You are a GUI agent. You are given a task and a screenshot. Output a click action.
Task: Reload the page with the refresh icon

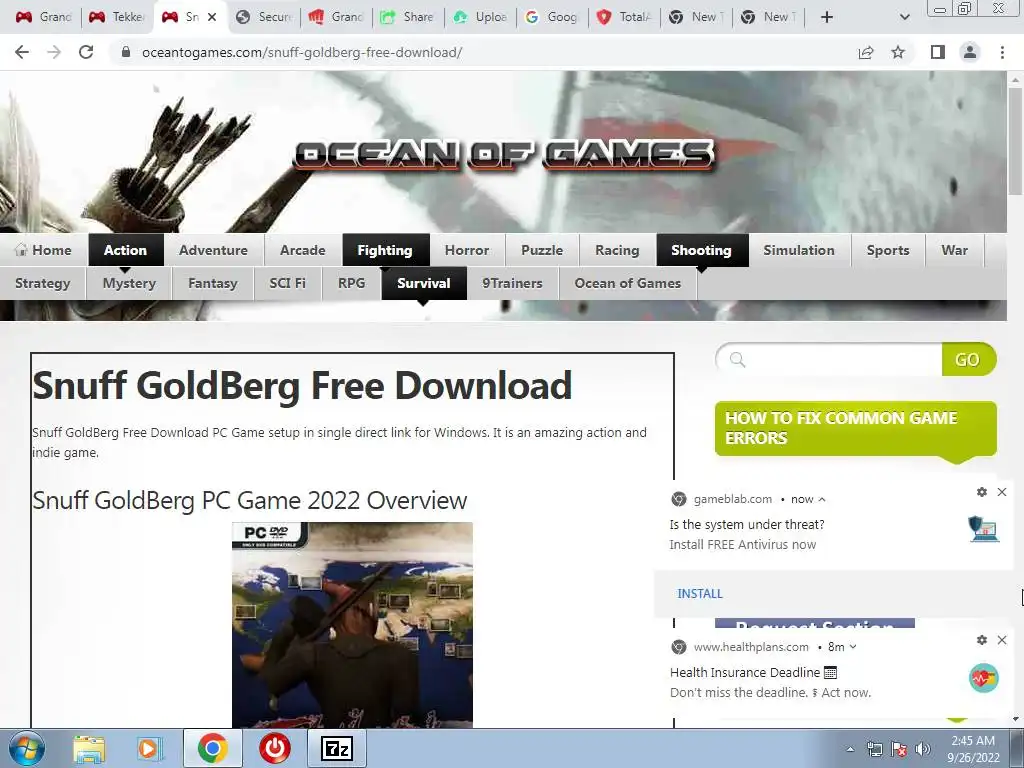[x=86, y=52]
